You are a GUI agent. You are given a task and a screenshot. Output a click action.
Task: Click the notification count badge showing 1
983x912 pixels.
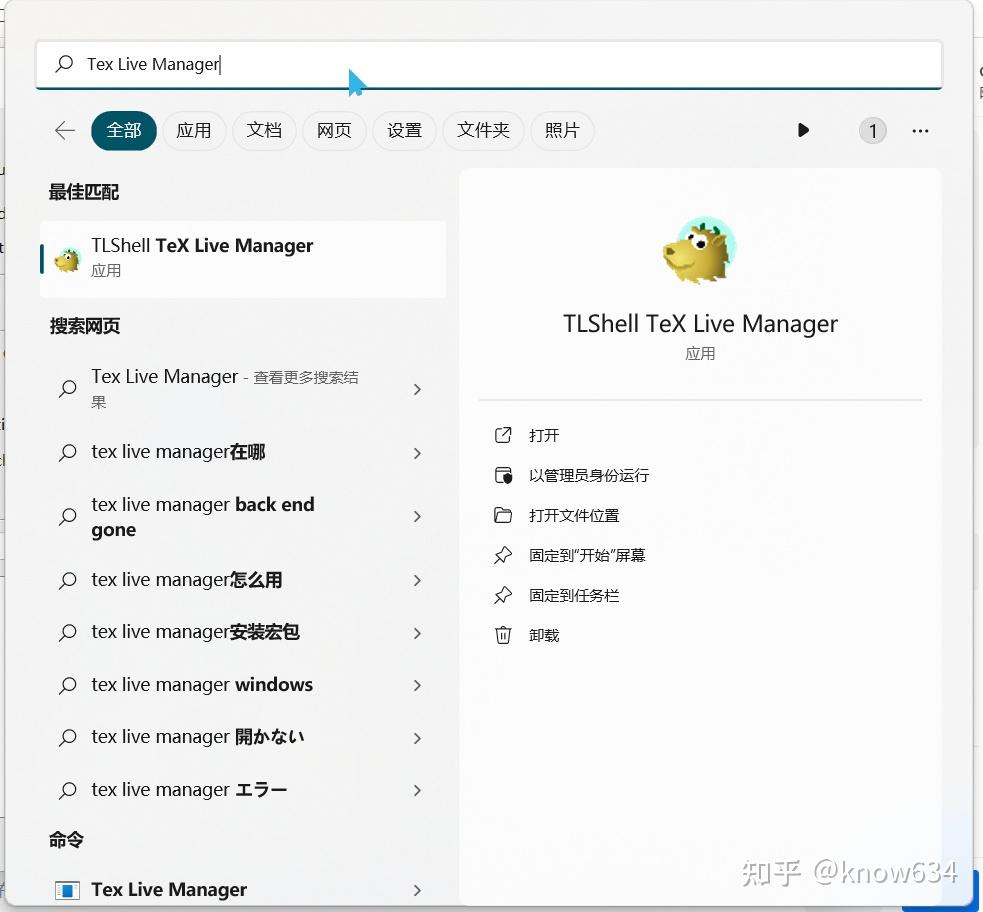pyautogui.click(x=872, y=130)
